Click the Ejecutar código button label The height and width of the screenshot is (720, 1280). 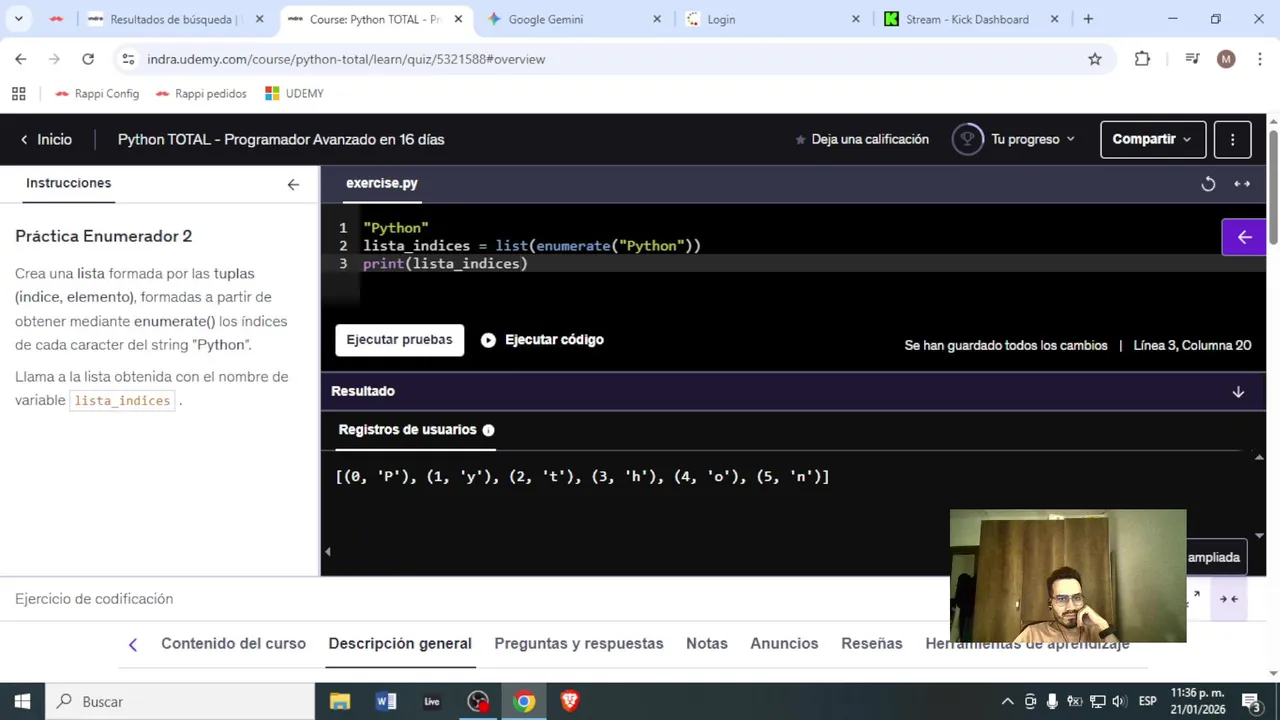tap(554, 340)
